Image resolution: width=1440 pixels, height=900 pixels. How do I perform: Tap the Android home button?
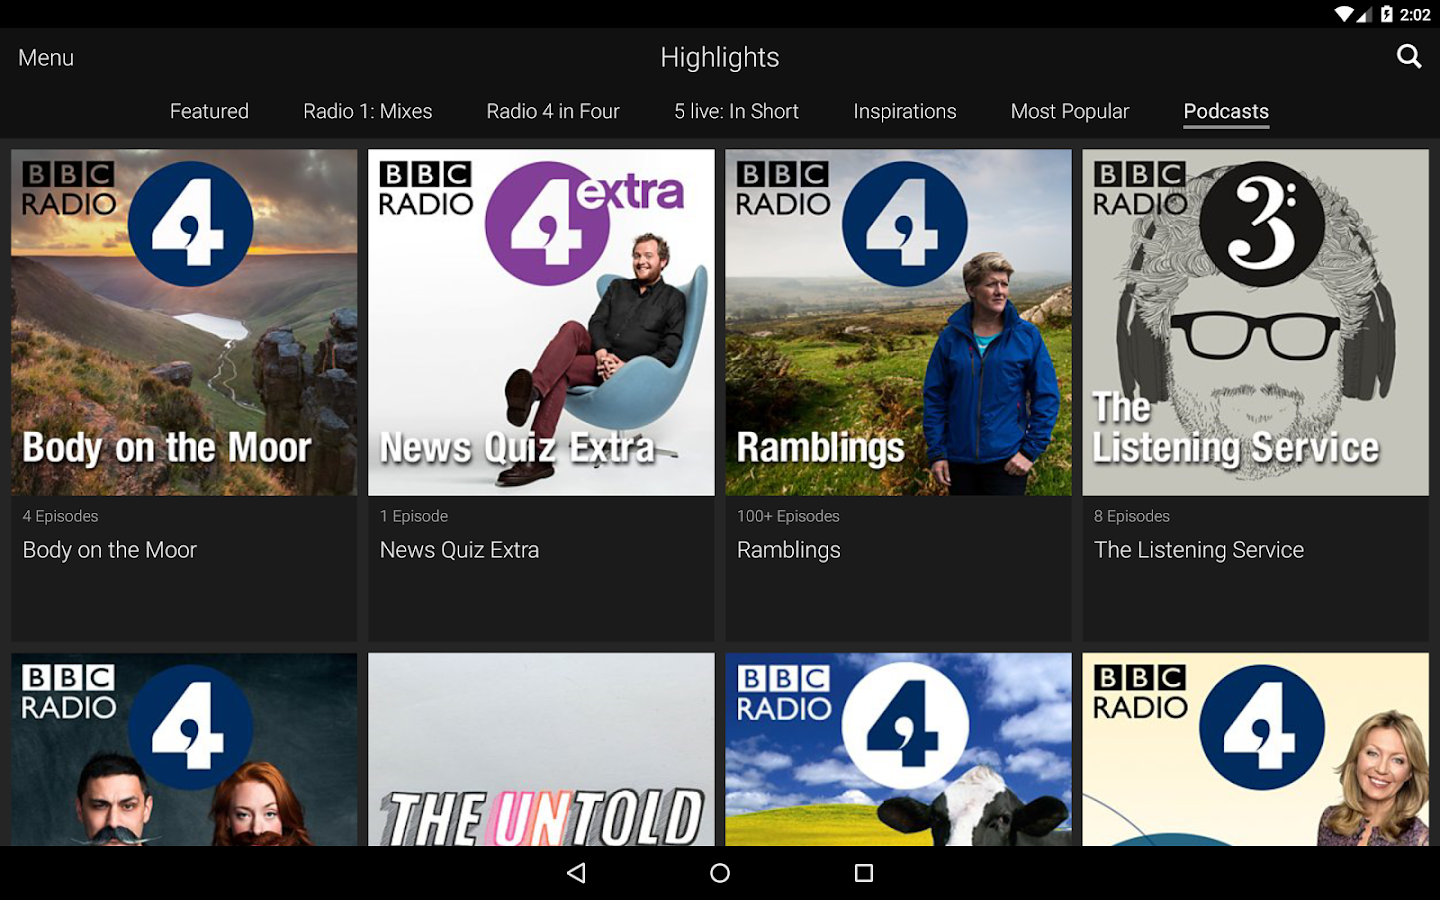(720, 873)
